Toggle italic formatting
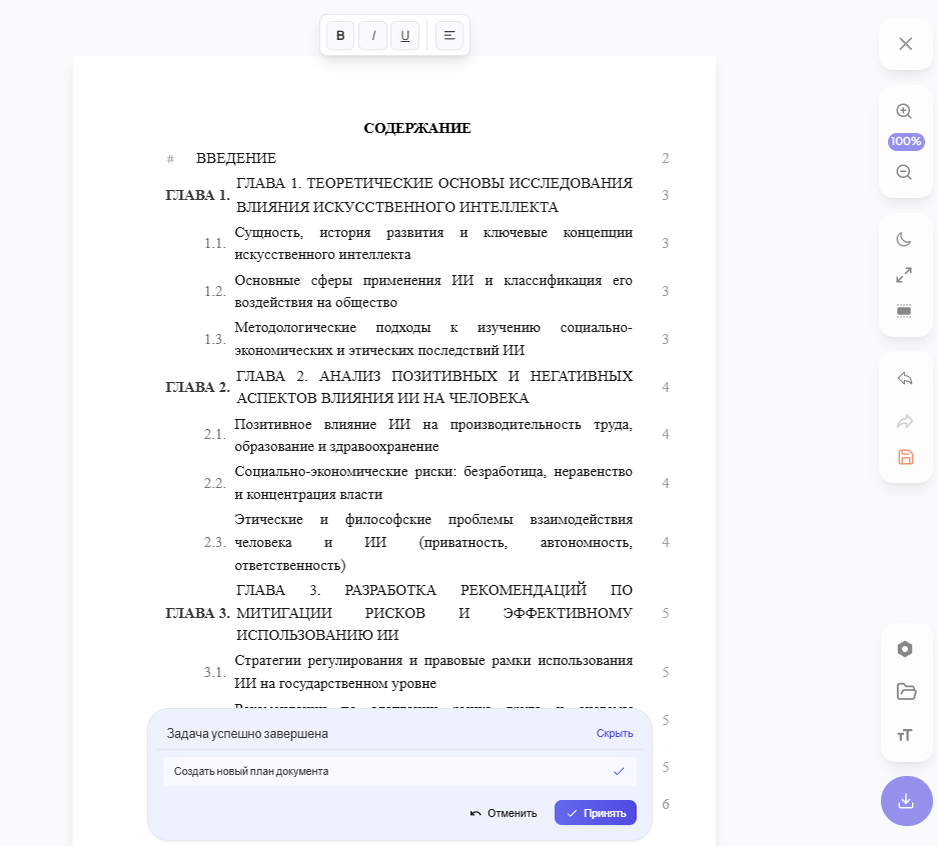This screenshot has height=846, width=938. (x=373, y=35)
